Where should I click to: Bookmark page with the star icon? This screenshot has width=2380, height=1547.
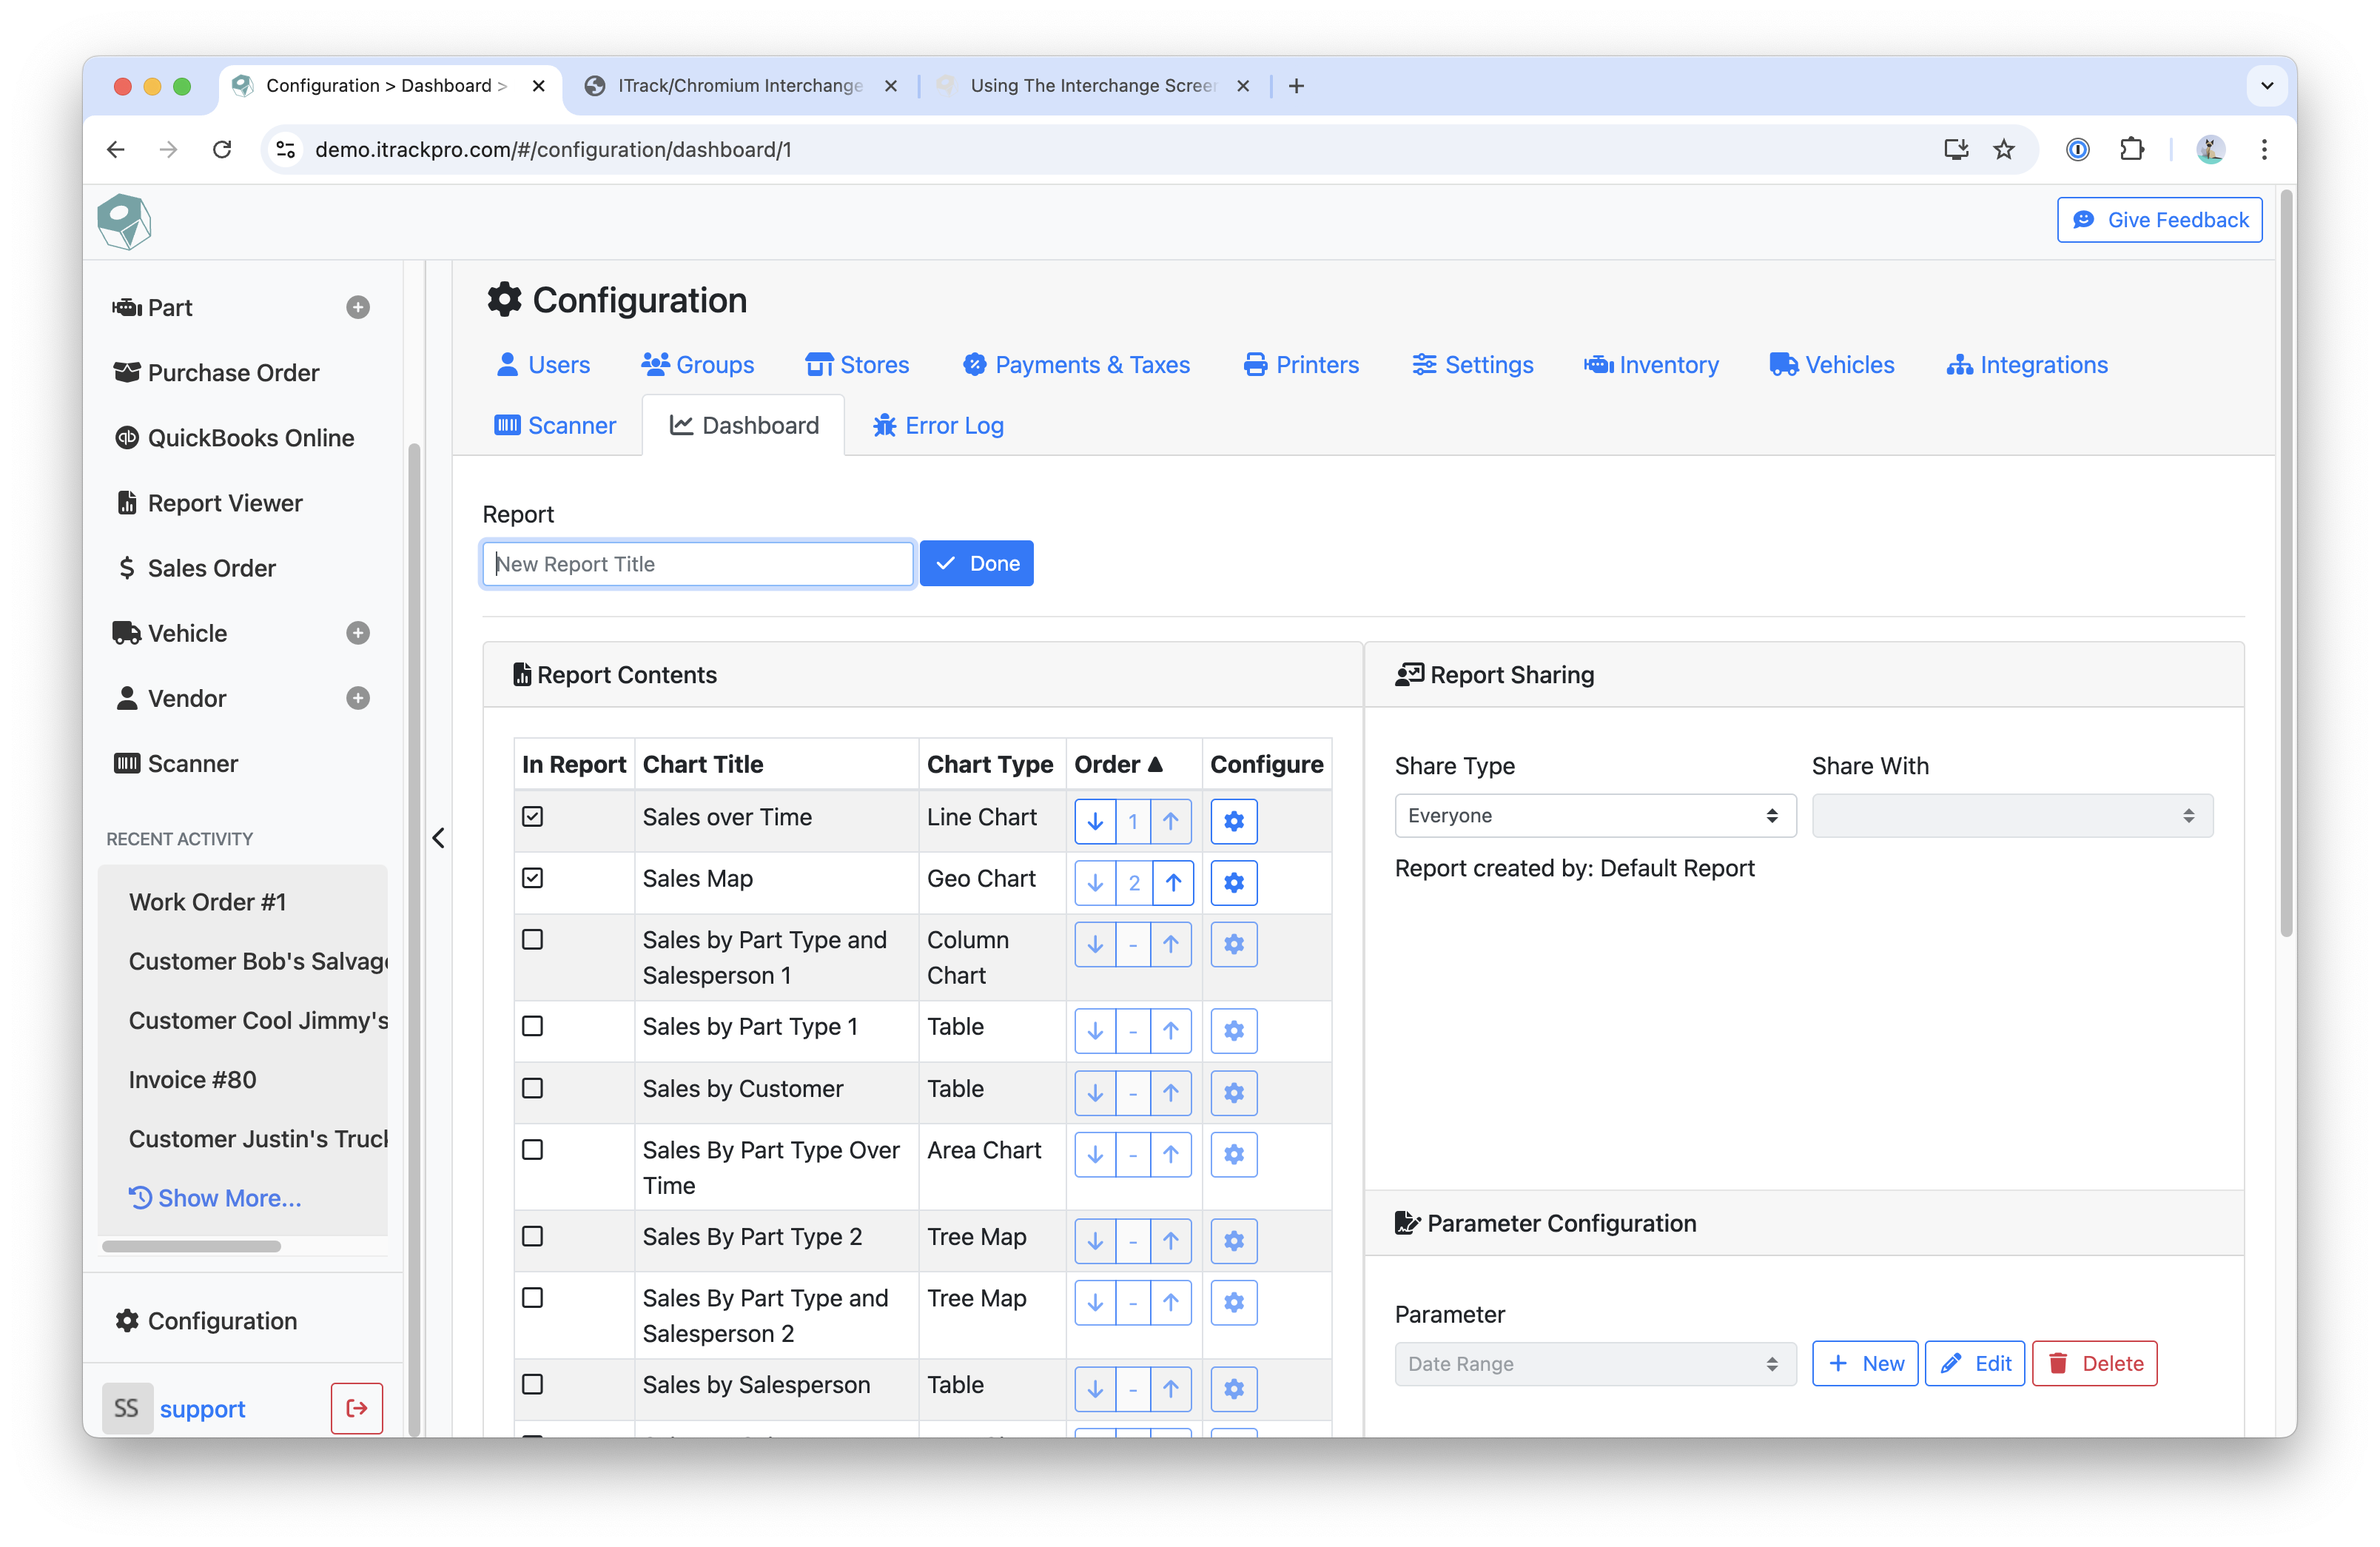pos(2004,149)
